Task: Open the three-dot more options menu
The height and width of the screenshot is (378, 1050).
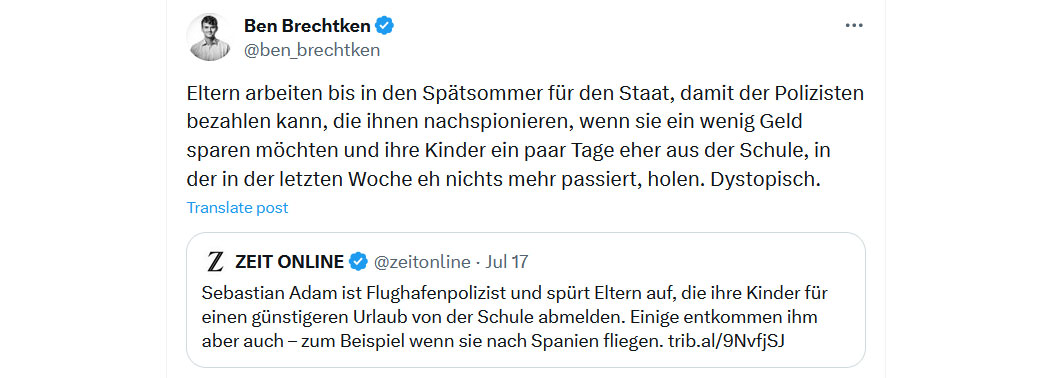Action: 854,25
